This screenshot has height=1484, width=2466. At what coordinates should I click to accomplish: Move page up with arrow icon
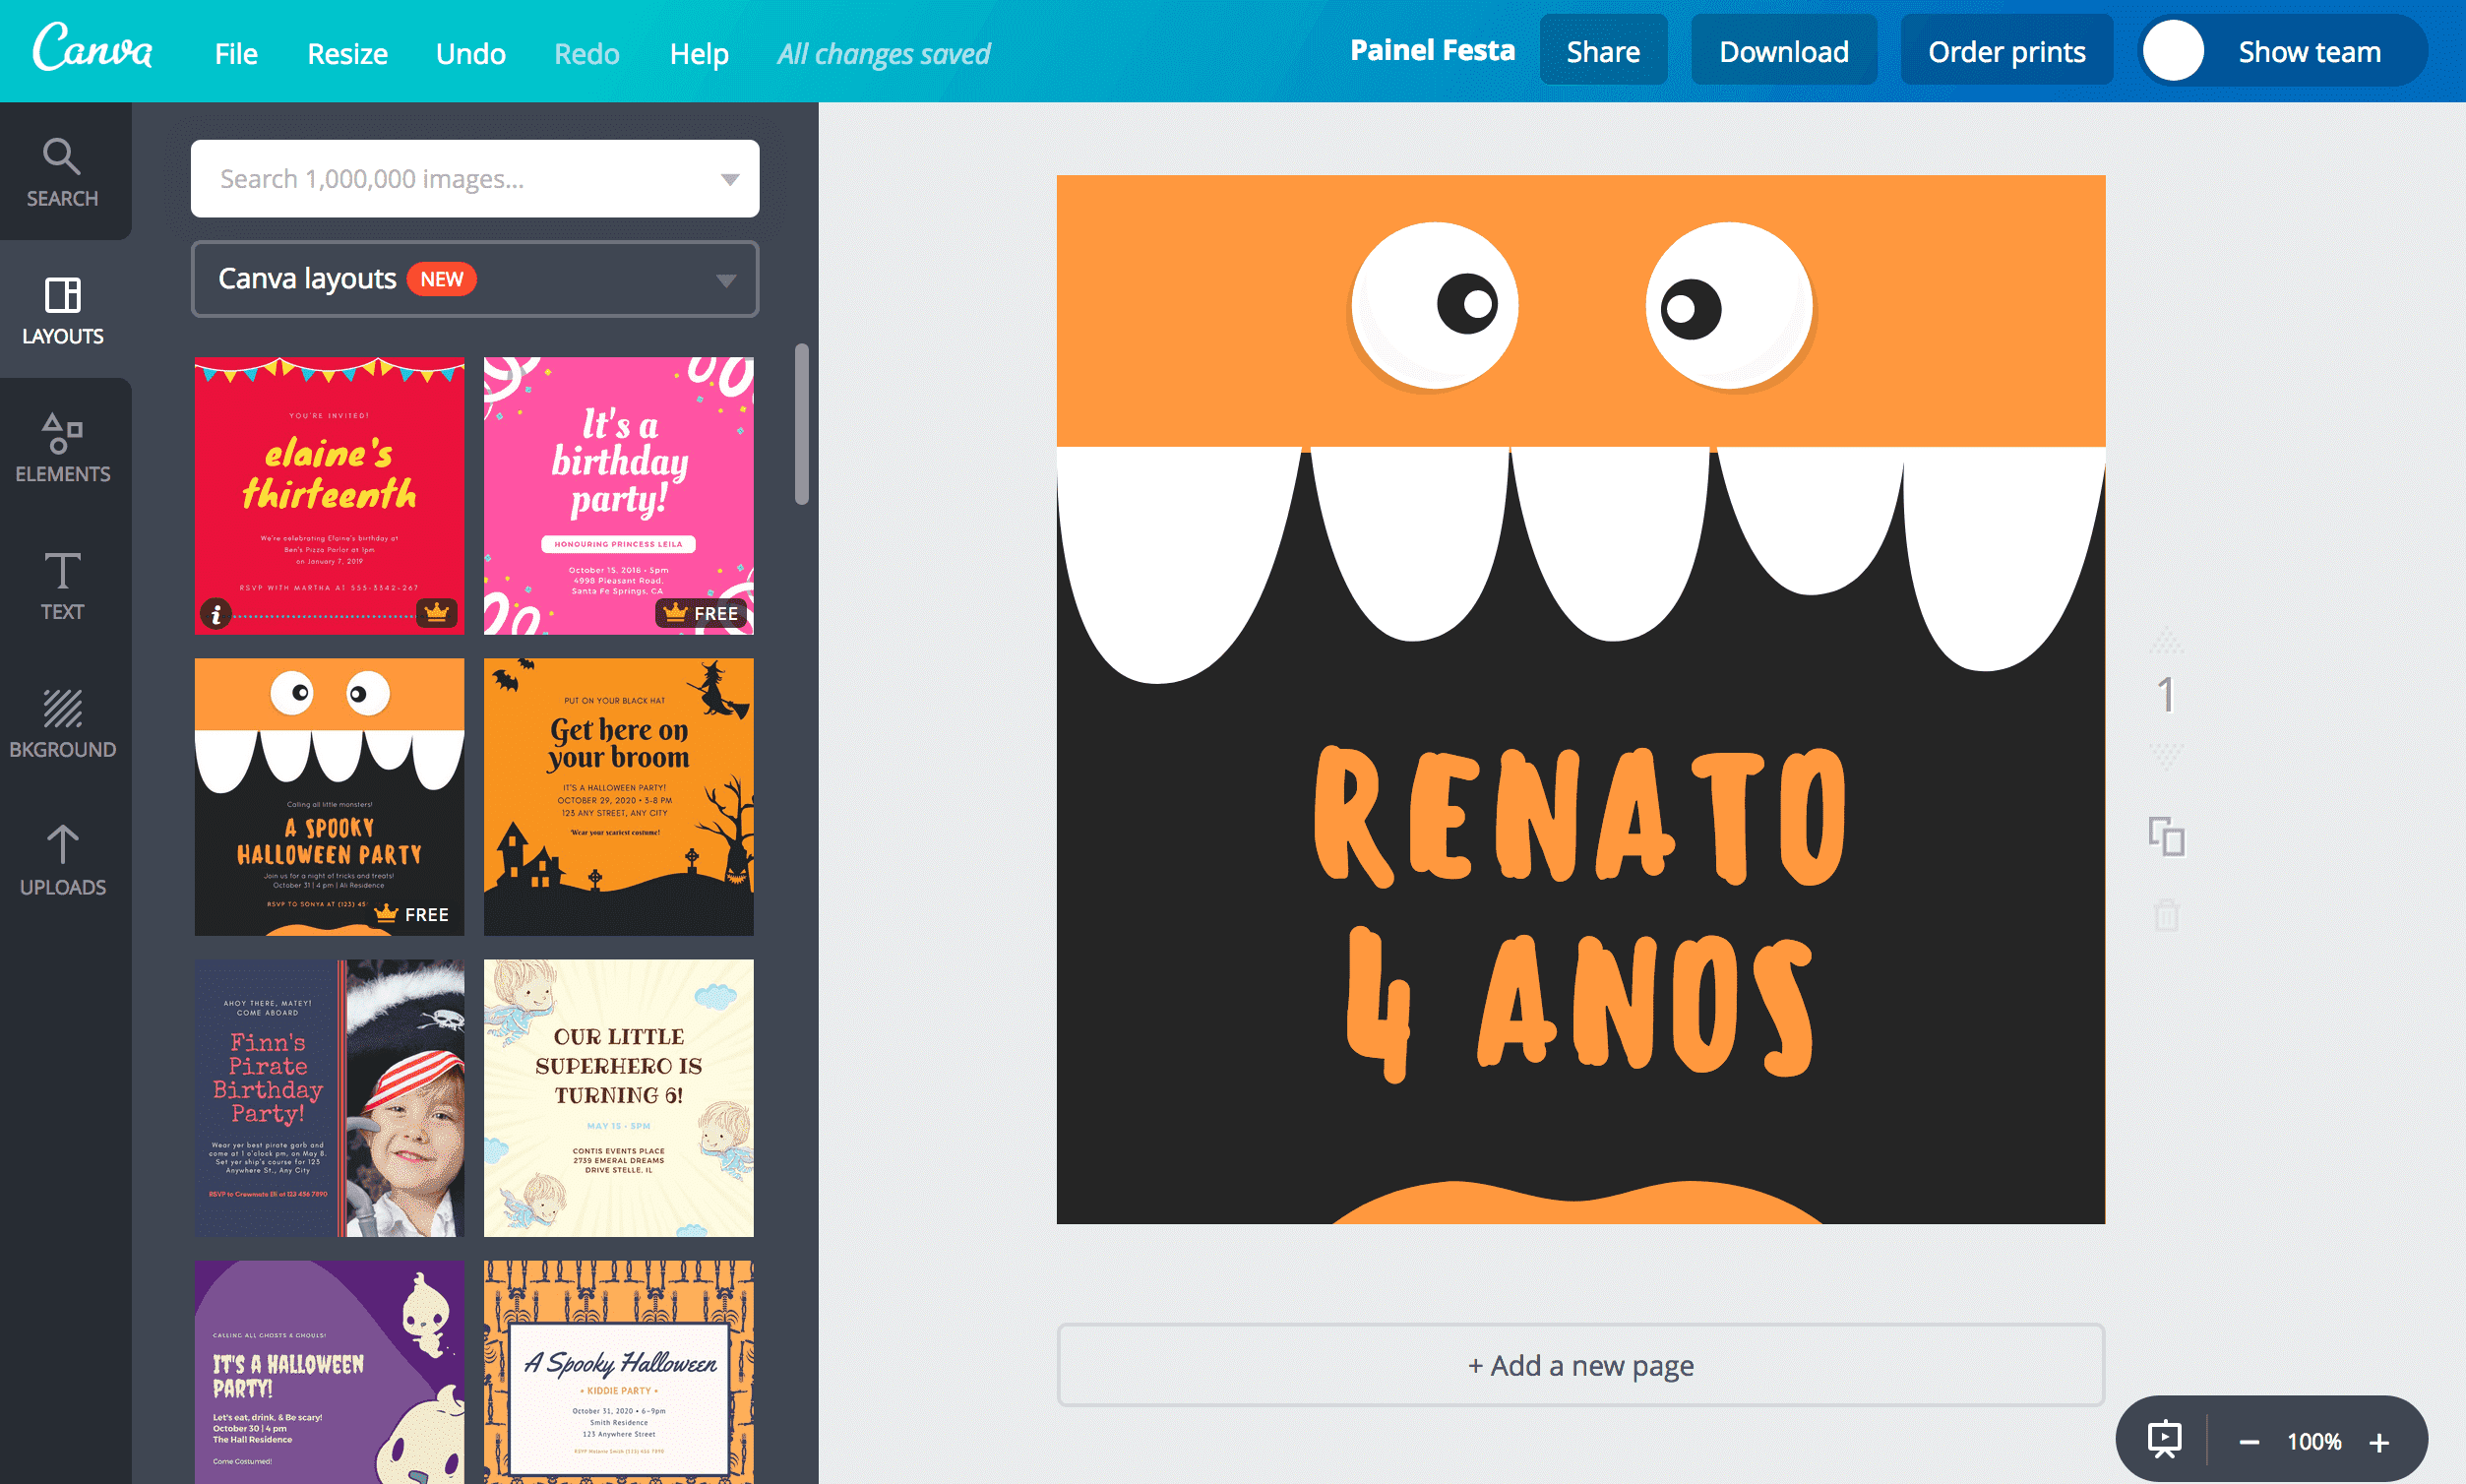[2166, 640]
